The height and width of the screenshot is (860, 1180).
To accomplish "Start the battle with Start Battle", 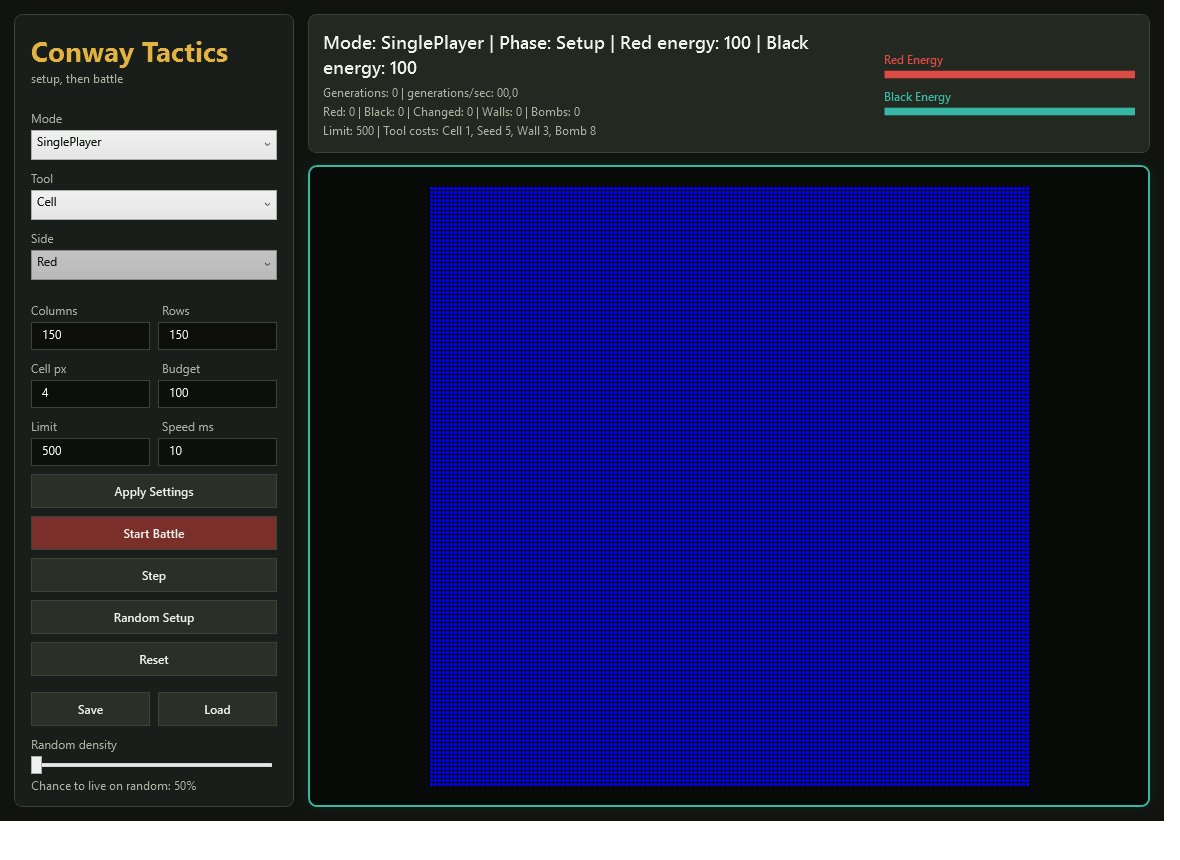I will tap(154, 533).
